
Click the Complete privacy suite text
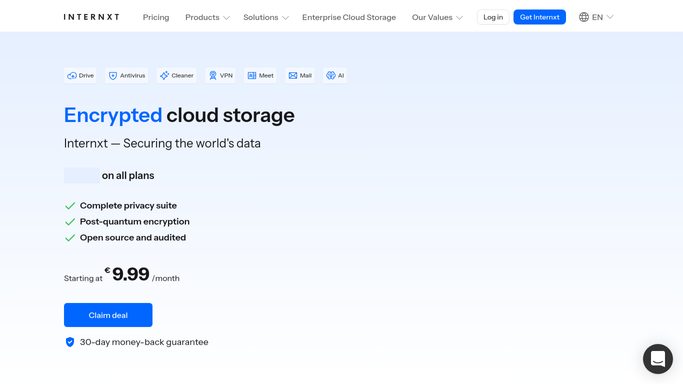[128, 205]
